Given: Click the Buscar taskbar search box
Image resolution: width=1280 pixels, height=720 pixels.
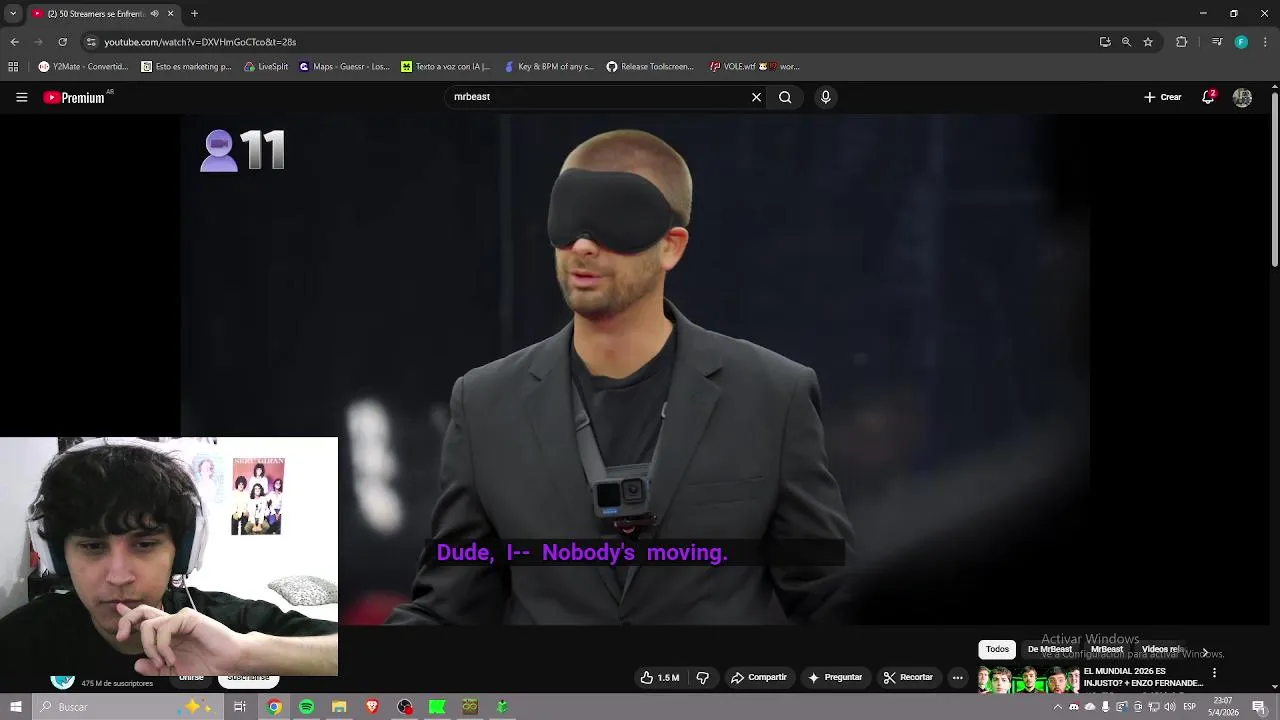Looking at the screenshot, I should (130, 707).
